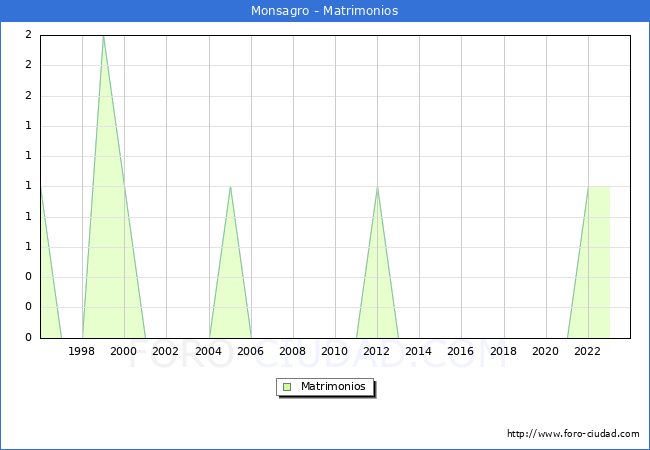Screen dimensions: 650x450
Task: Click the 2012 peak data point
Action: (377, 187)
